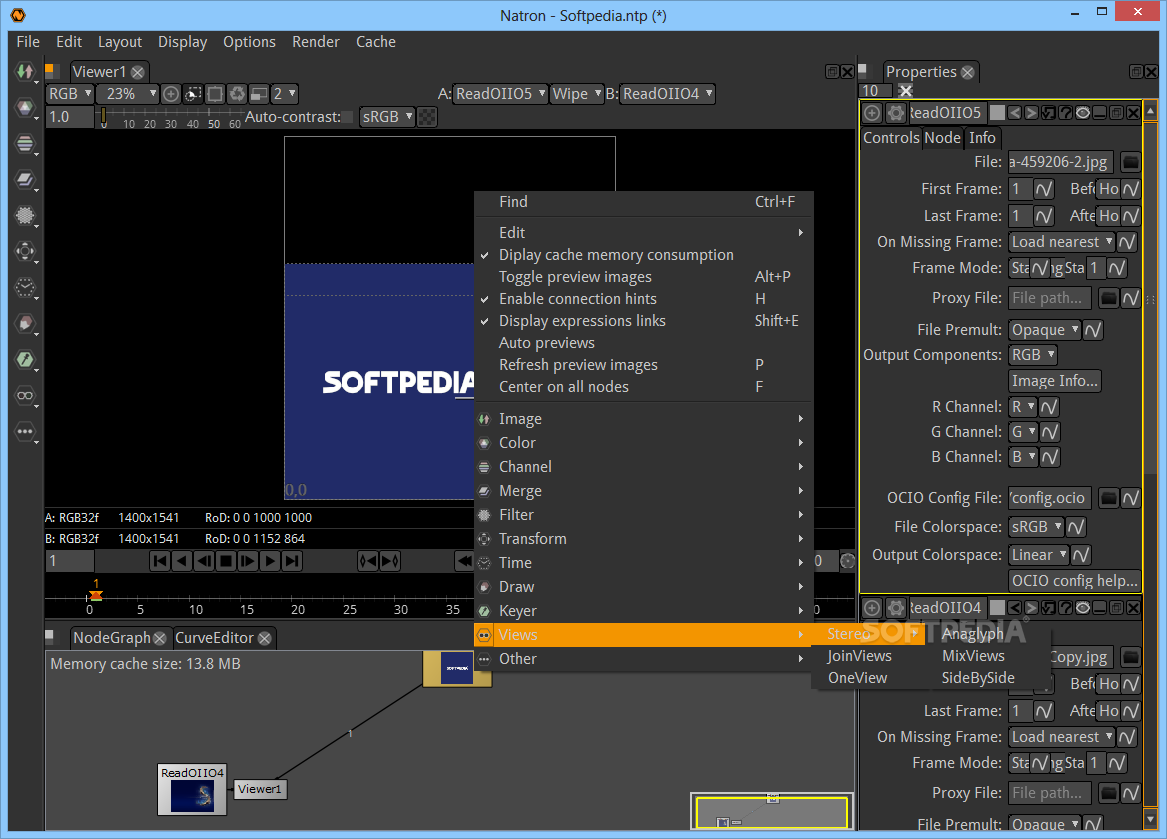Open the Cache menu

tap(376, 42)
